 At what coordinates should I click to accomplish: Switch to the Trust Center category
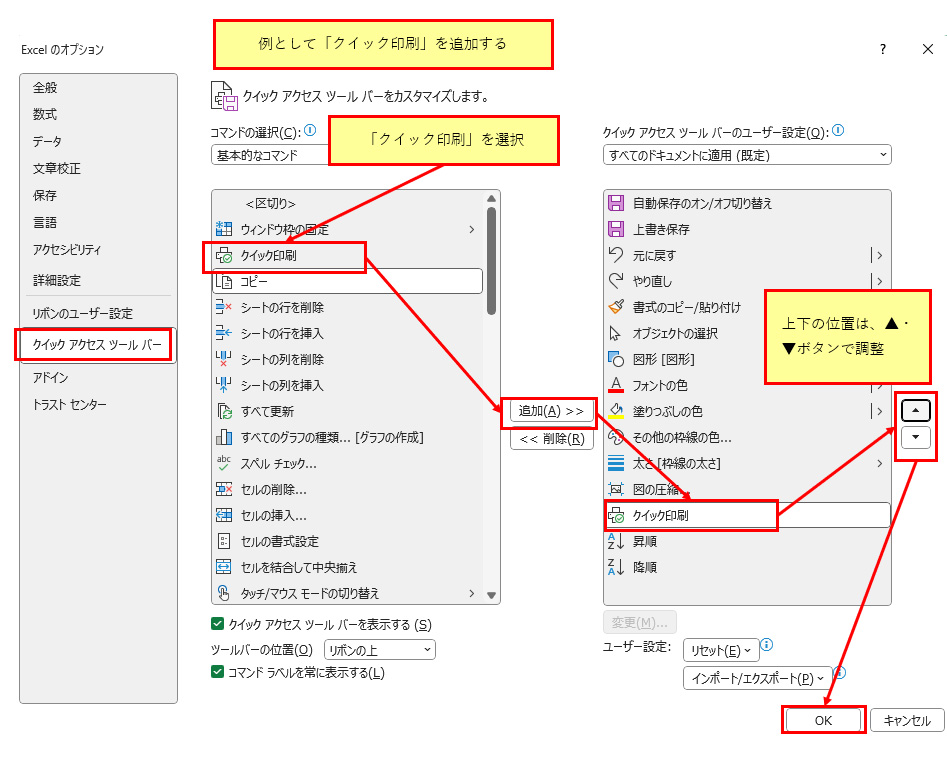pos(69,404)
